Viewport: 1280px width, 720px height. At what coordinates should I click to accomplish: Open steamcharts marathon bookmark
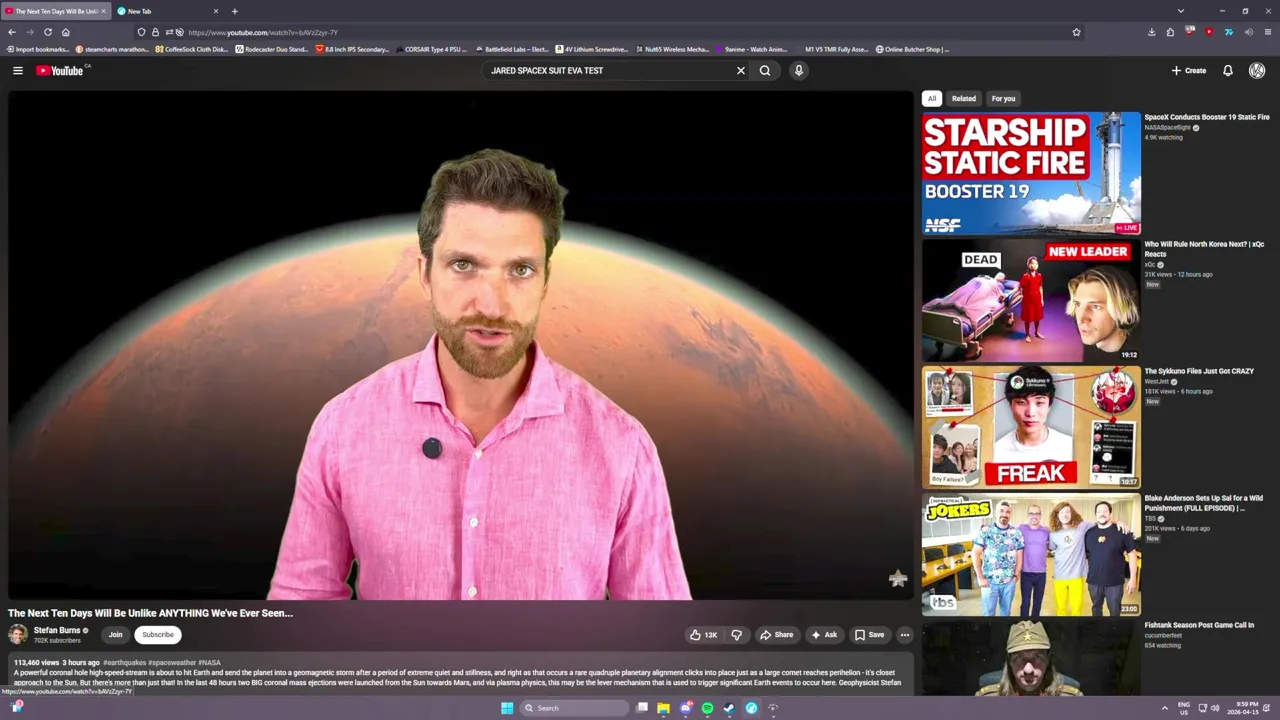pos(111,49)
